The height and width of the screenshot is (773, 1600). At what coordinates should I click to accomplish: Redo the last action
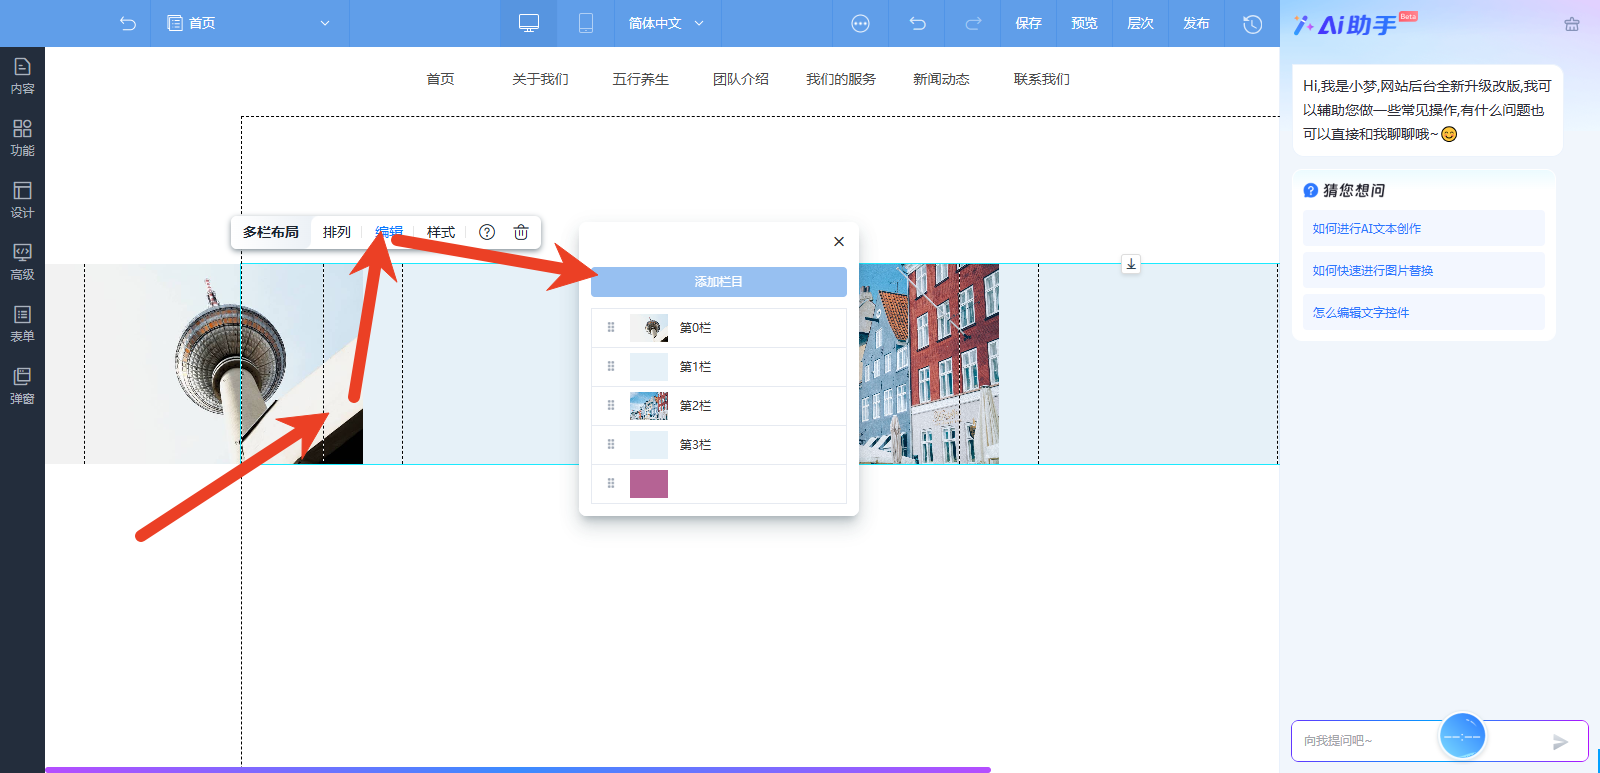[x=973, y=23]
